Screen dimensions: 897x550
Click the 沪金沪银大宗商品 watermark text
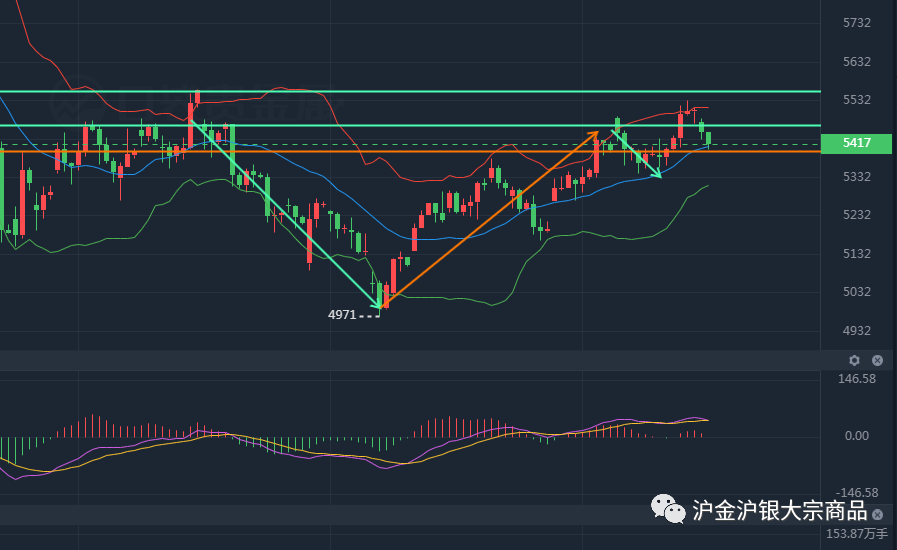click(x=779, y=510)
